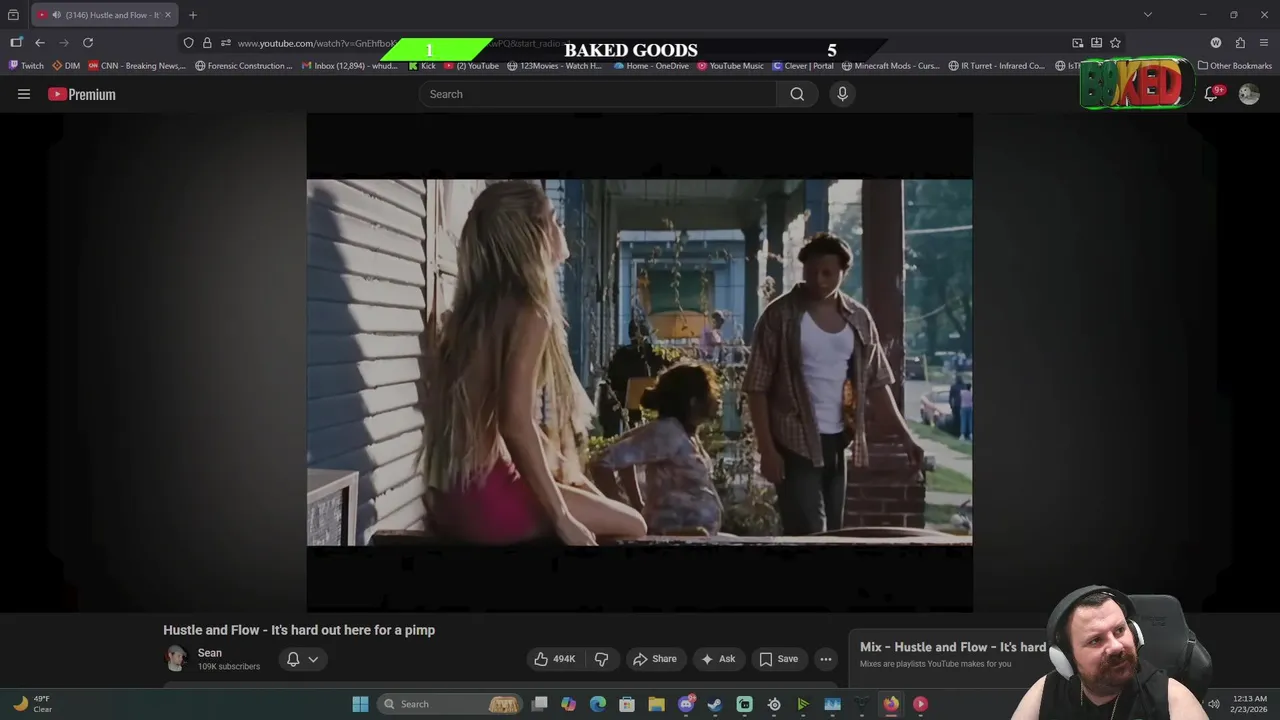Viewport: 1280px width, 720px height.
Task: Bookmark this page with the star icon
Action: [1115, 43]
